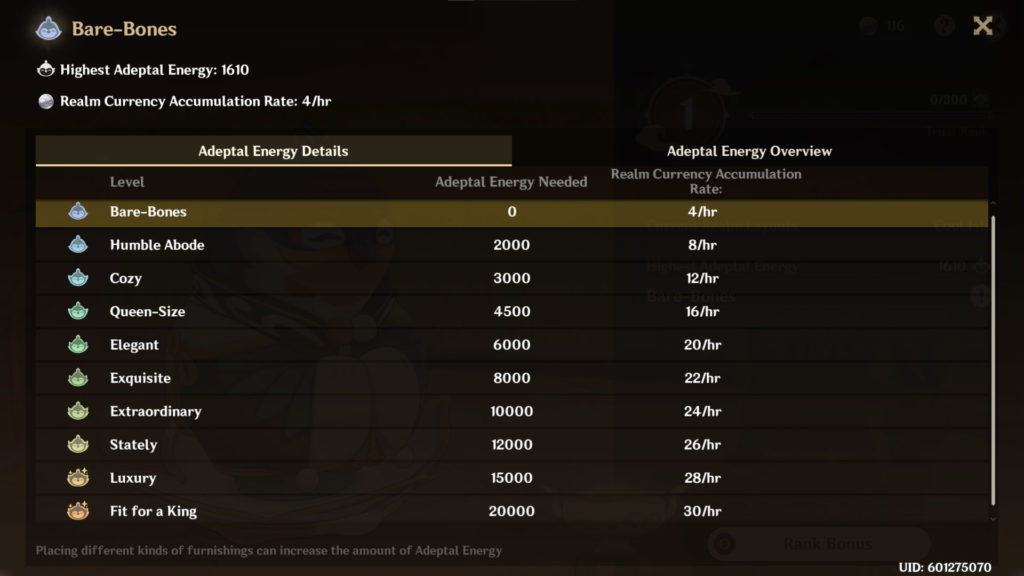Click the Elegant level icon

[78, 345]
